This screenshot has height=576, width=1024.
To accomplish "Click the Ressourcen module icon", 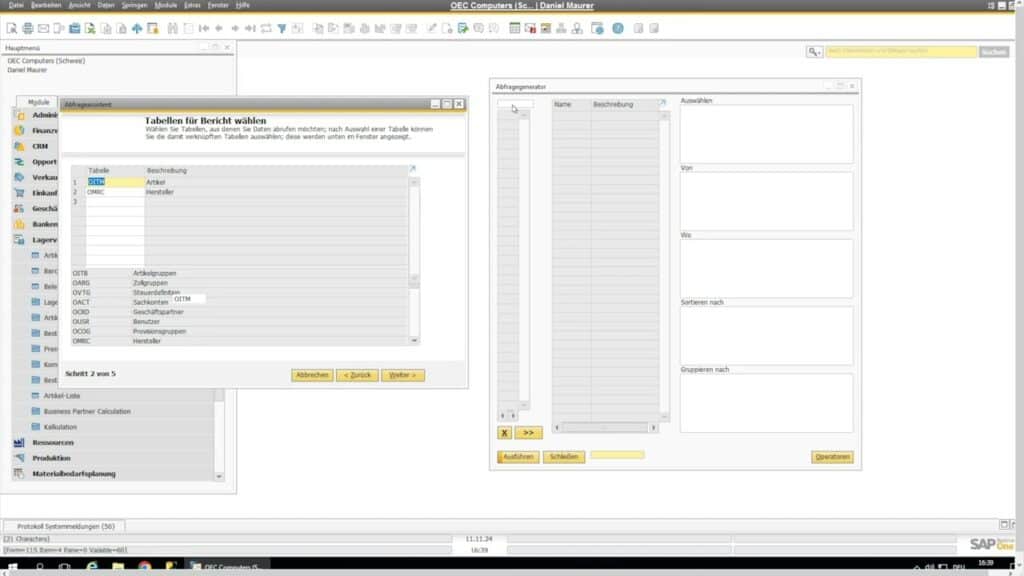I will (x=19, y=442).
